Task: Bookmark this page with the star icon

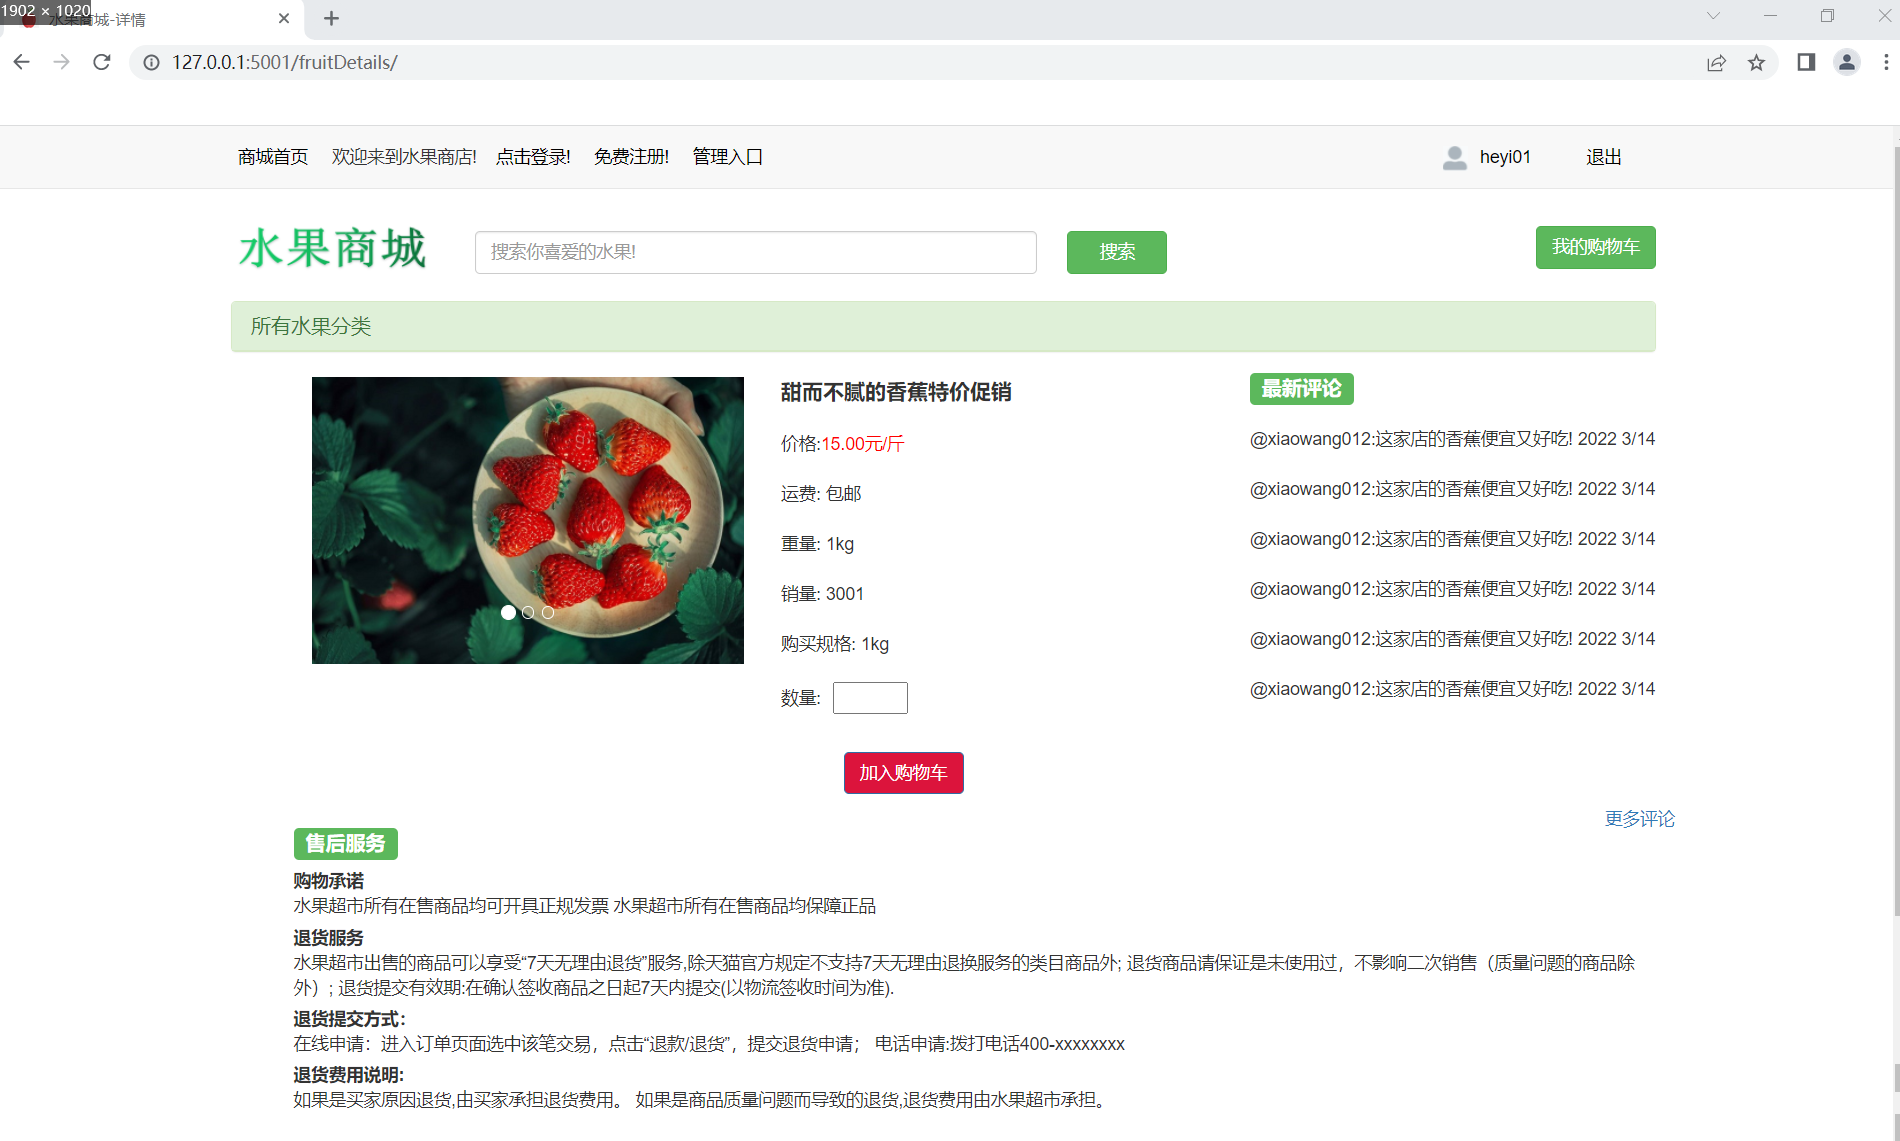Action: click(1756, 62)
